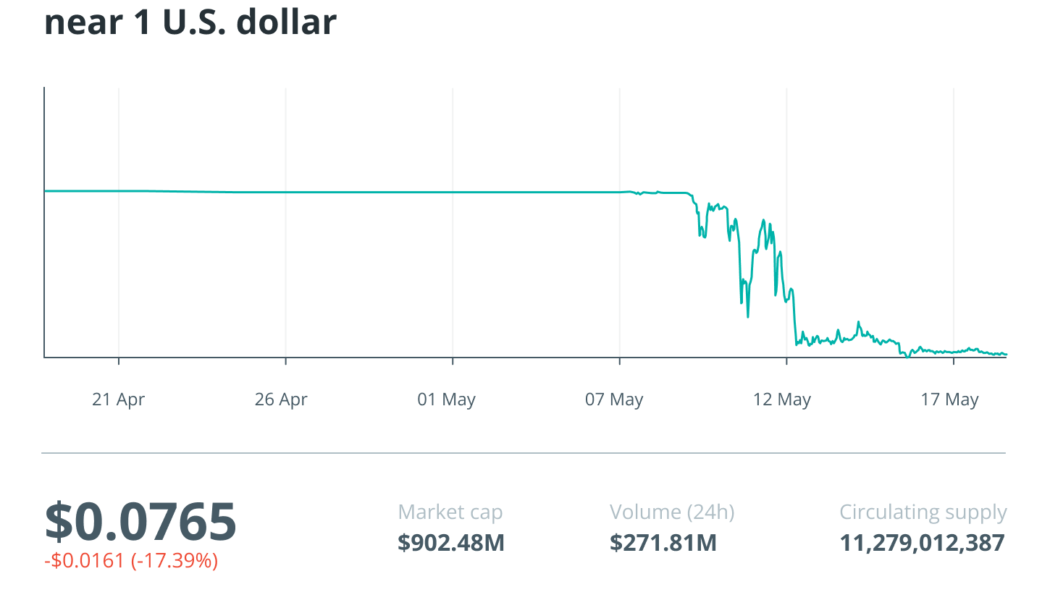
Task: Click the flat price line above 01 May
Action: coord(452,192)
